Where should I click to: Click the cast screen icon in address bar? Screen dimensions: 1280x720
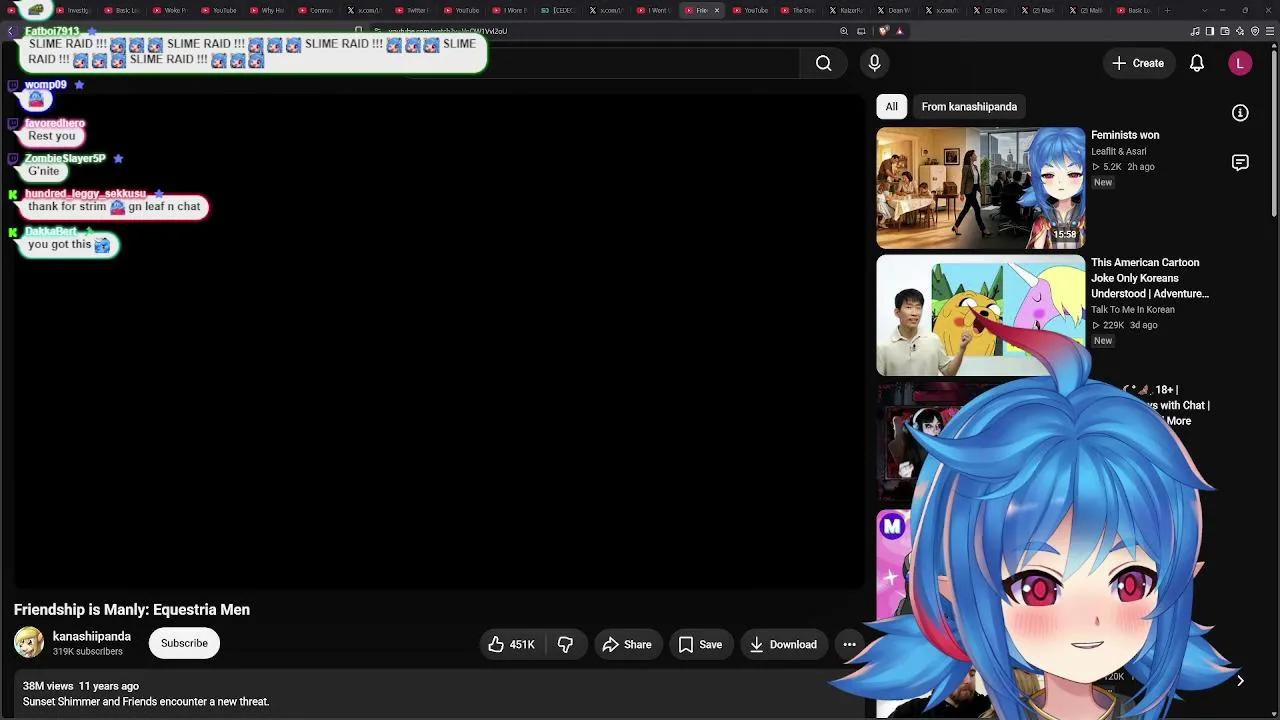pyautogui.click(x=861, y=31)
